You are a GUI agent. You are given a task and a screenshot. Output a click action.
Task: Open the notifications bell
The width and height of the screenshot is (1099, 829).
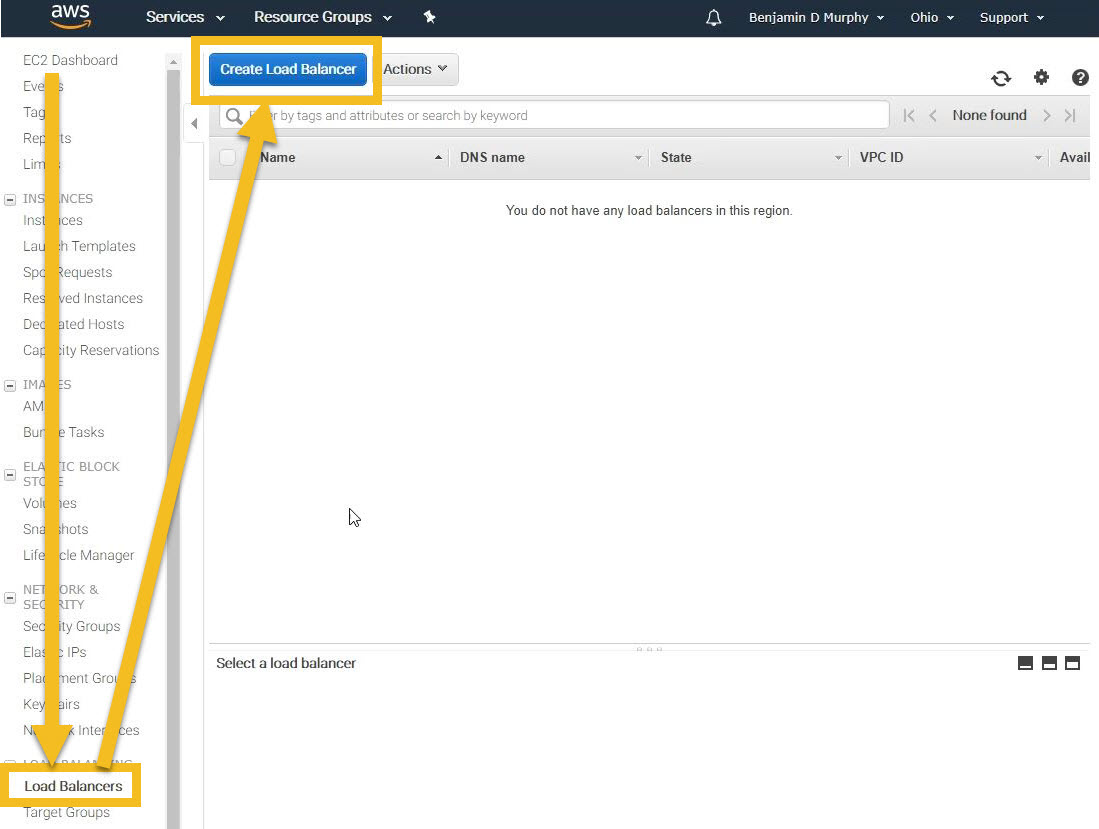(713, 18)
